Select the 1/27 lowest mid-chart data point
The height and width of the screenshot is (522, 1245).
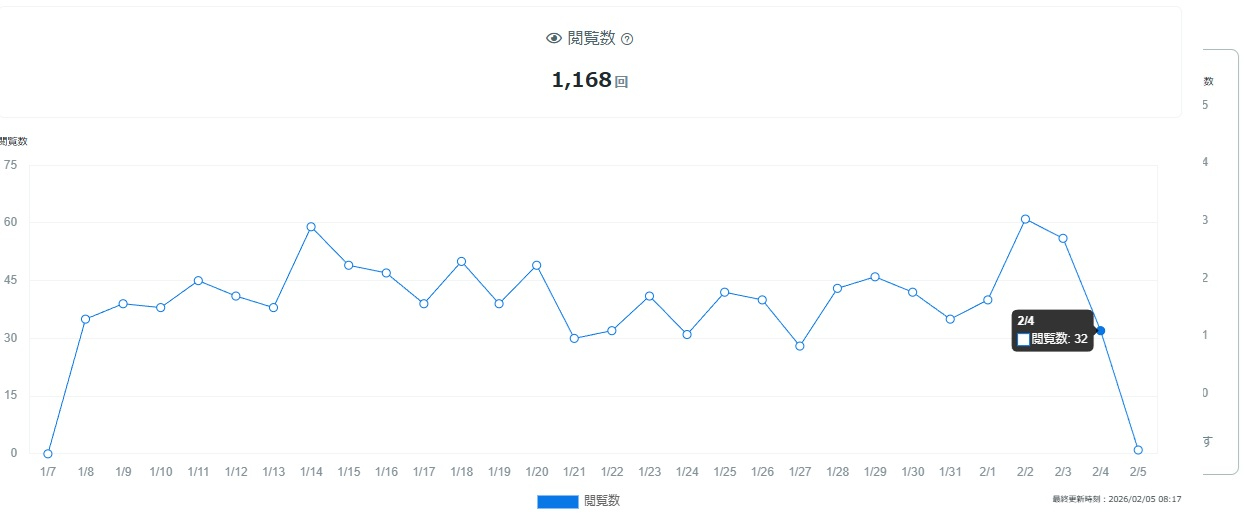pyautogui.click(x=800, y=346)
